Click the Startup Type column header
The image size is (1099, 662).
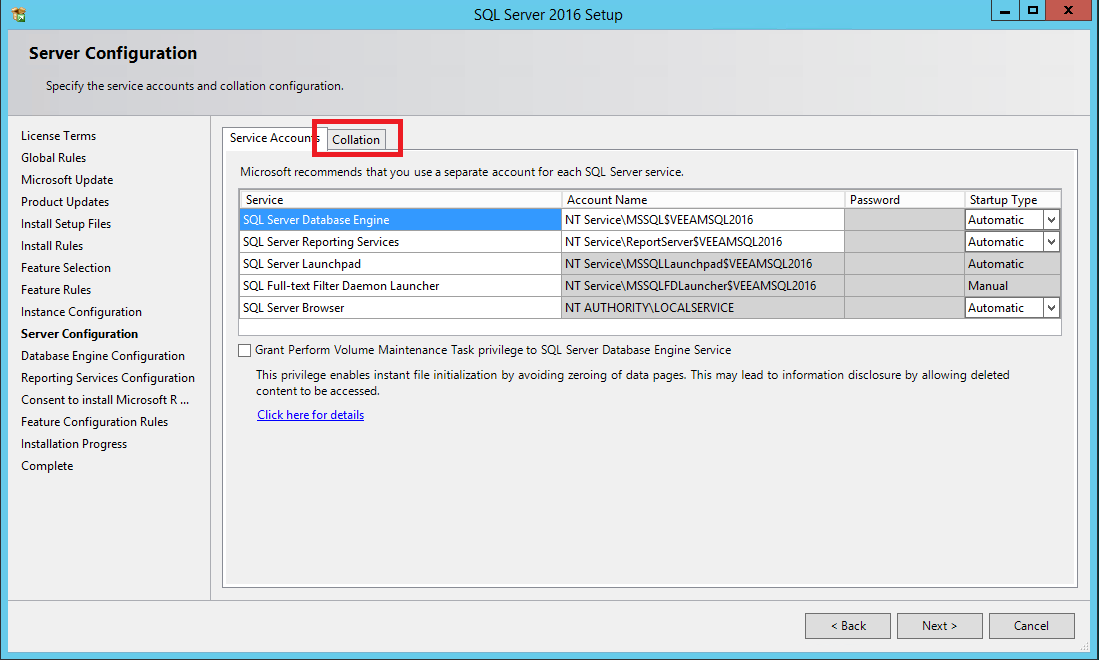tap(1012, 200)
